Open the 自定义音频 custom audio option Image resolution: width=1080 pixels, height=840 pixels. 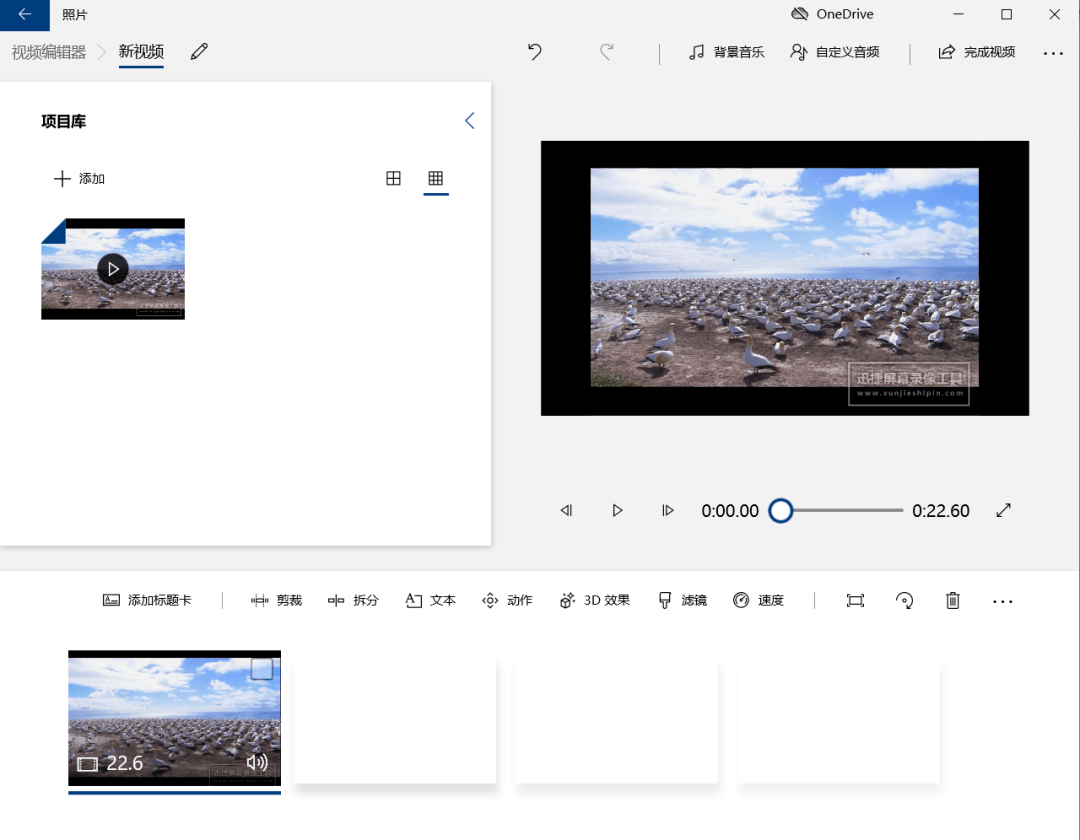[835, 52]
